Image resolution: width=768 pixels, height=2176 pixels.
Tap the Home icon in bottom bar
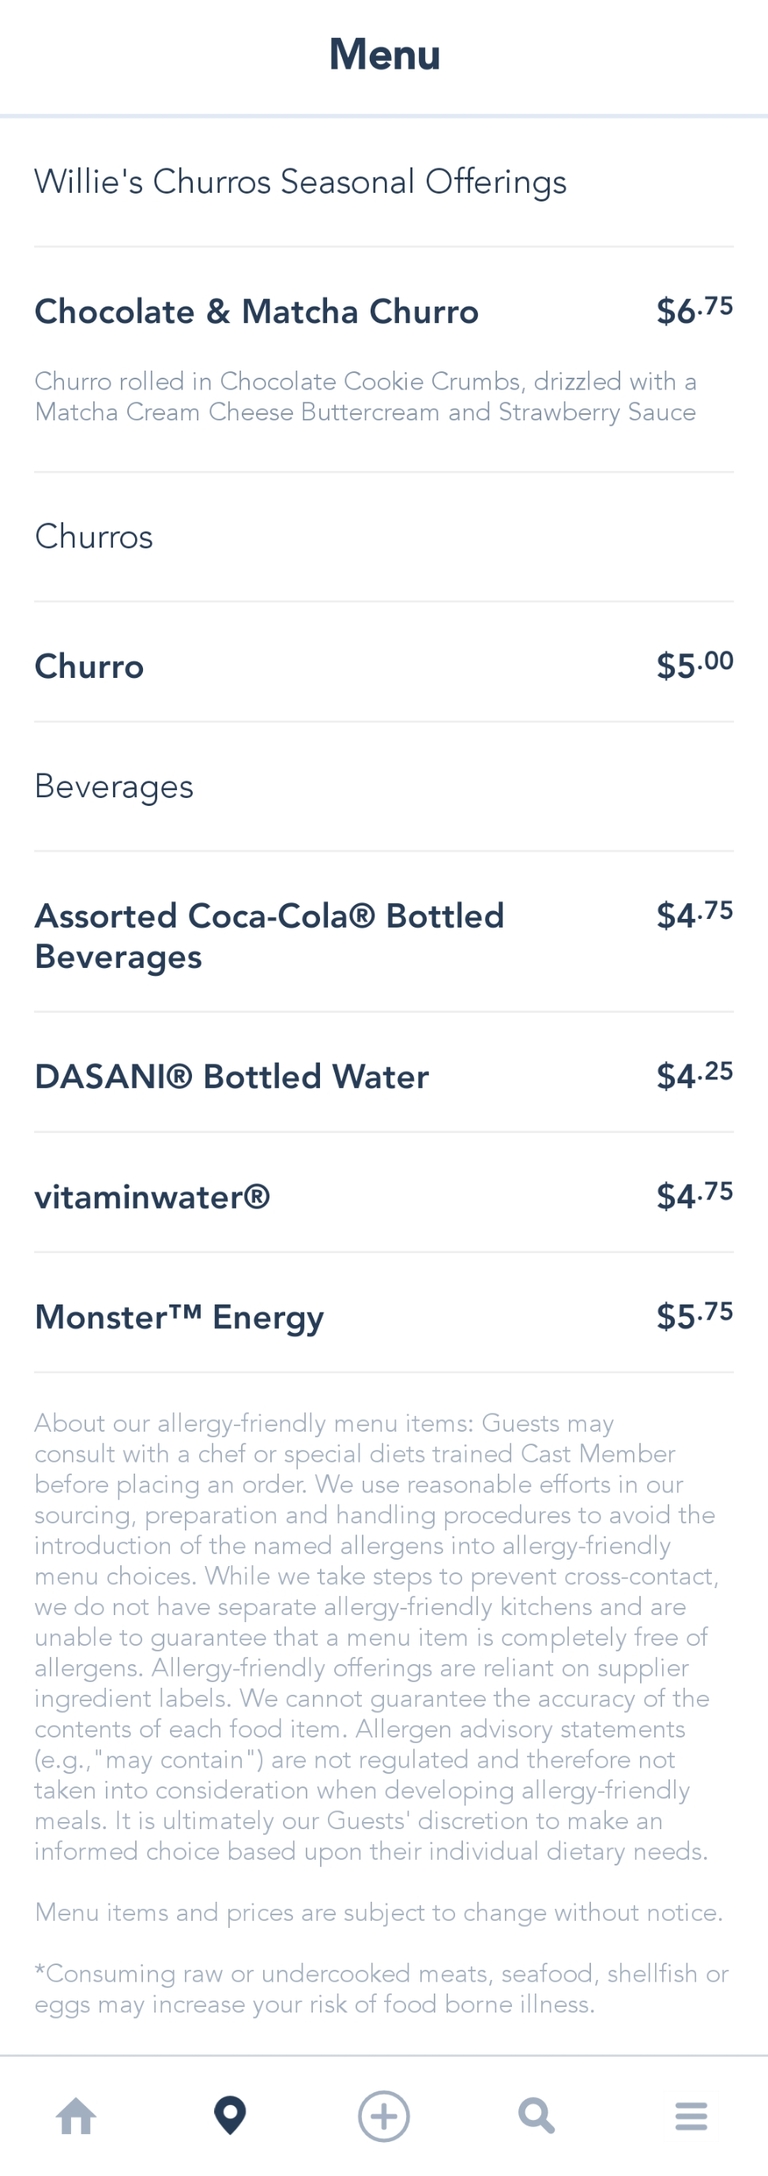tap(76, 2115)
